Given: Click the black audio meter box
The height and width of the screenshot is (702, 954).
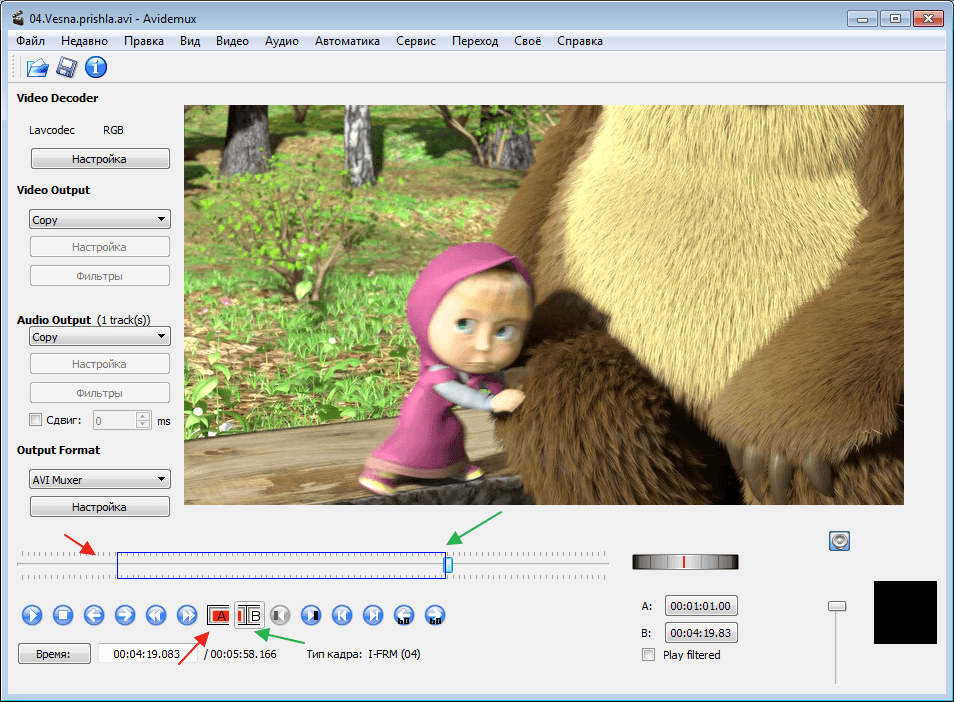Looking at the screenshot, I should [905, 612].
